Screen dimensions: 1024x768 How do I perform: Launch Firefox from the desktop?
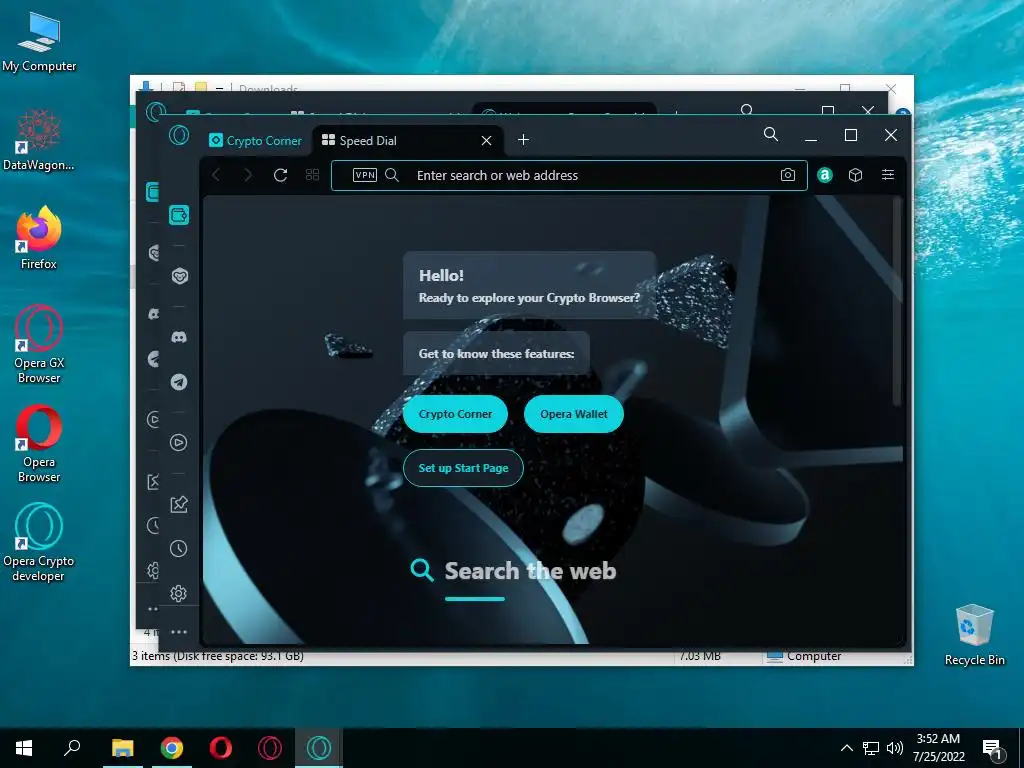(39, 238)
